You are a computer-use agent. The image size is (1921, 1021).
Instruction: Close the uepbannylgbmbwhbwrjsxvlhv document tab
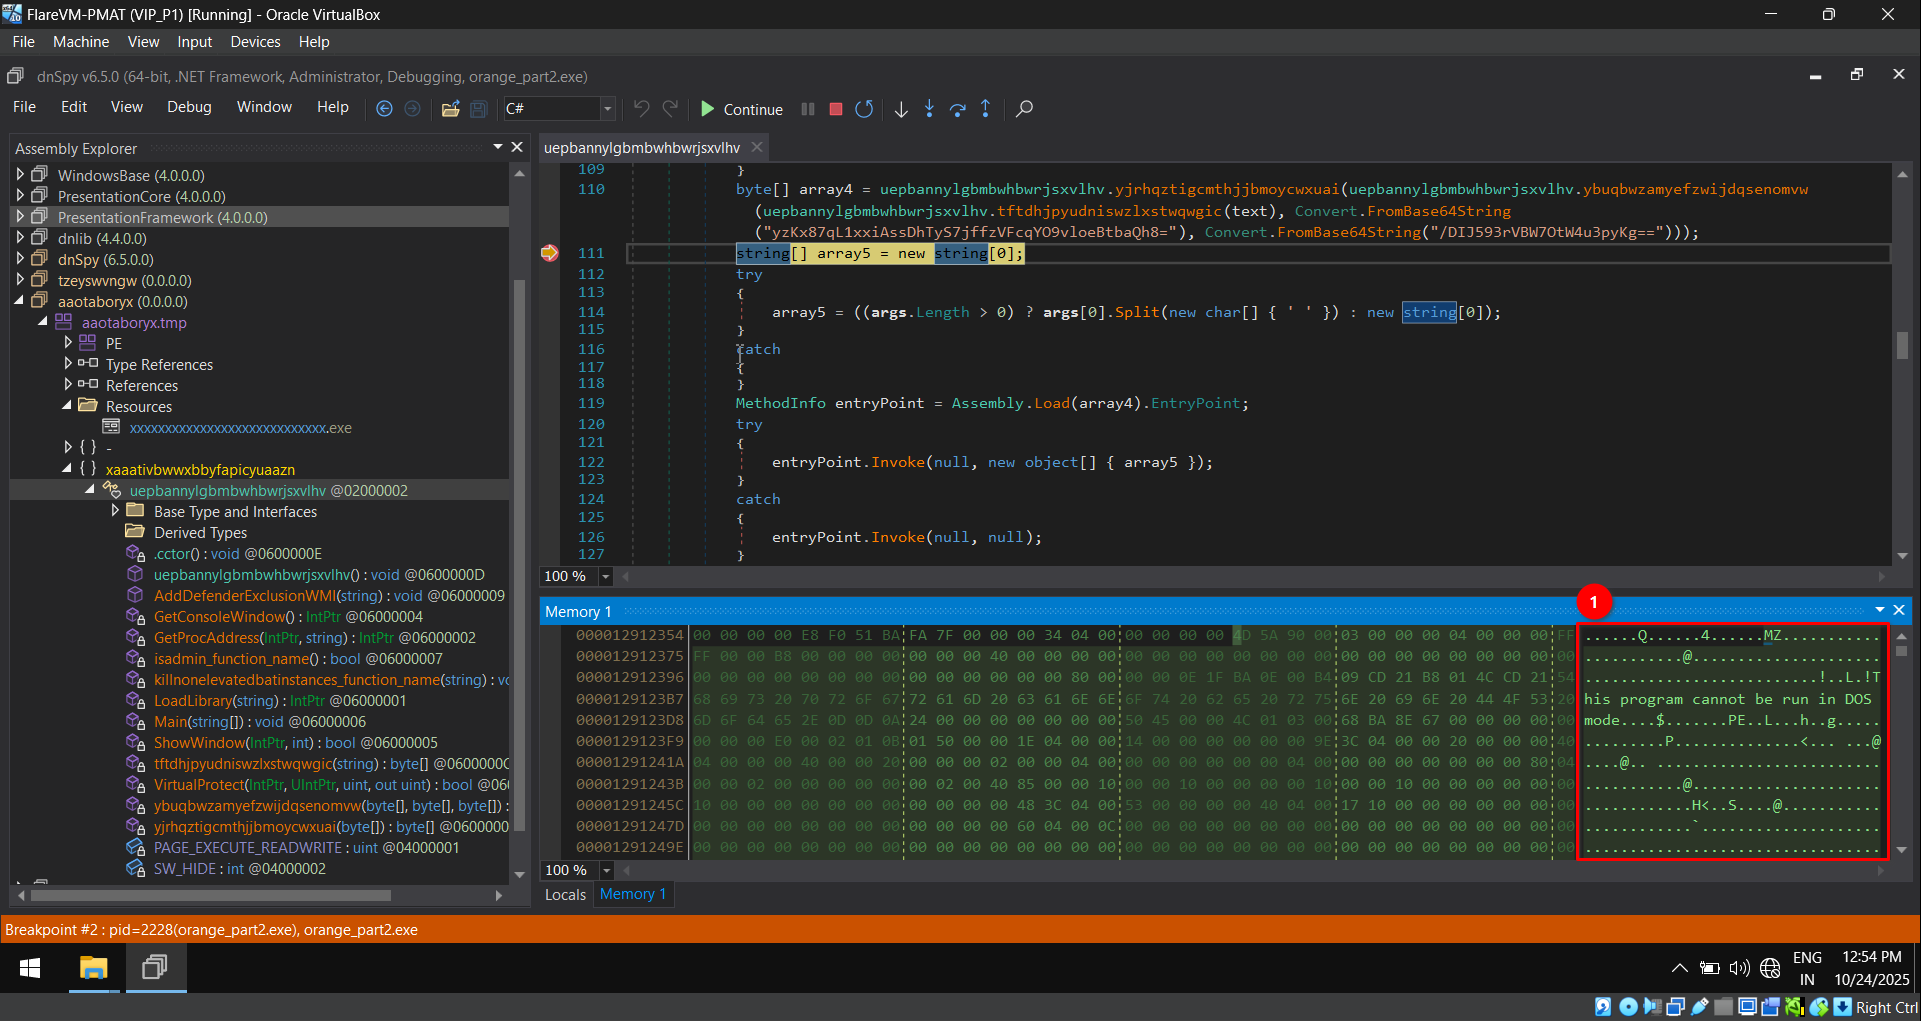(757, 148)
